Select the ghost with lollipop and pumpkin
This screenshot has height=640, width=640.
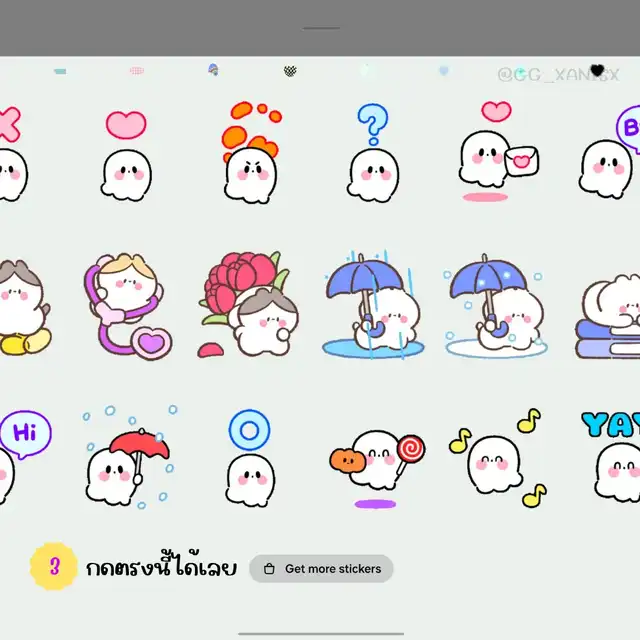pos(375,460)
